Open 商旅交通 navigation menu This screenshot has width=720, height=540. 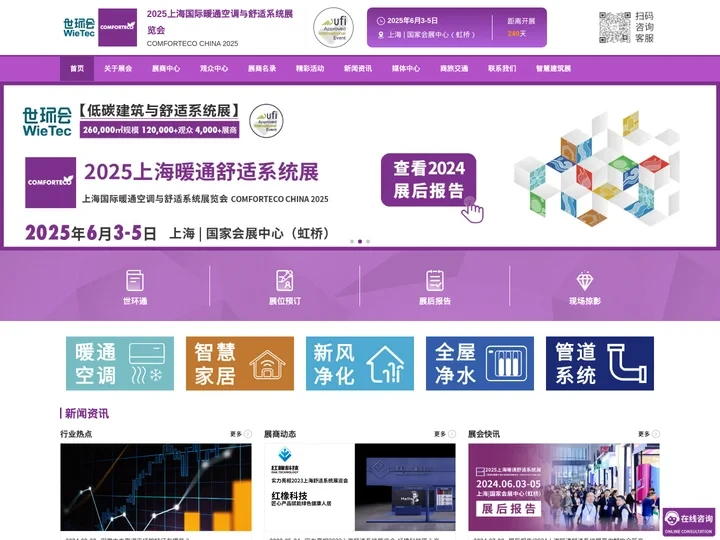click(454, 68)
